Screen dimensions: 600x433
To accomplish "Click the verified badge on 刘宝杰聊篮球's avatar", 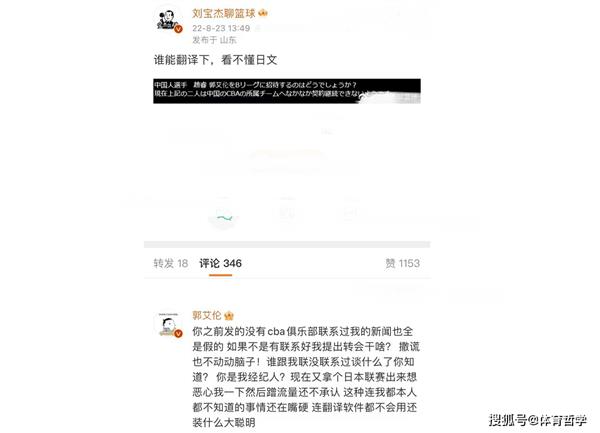I will point(178,29).
